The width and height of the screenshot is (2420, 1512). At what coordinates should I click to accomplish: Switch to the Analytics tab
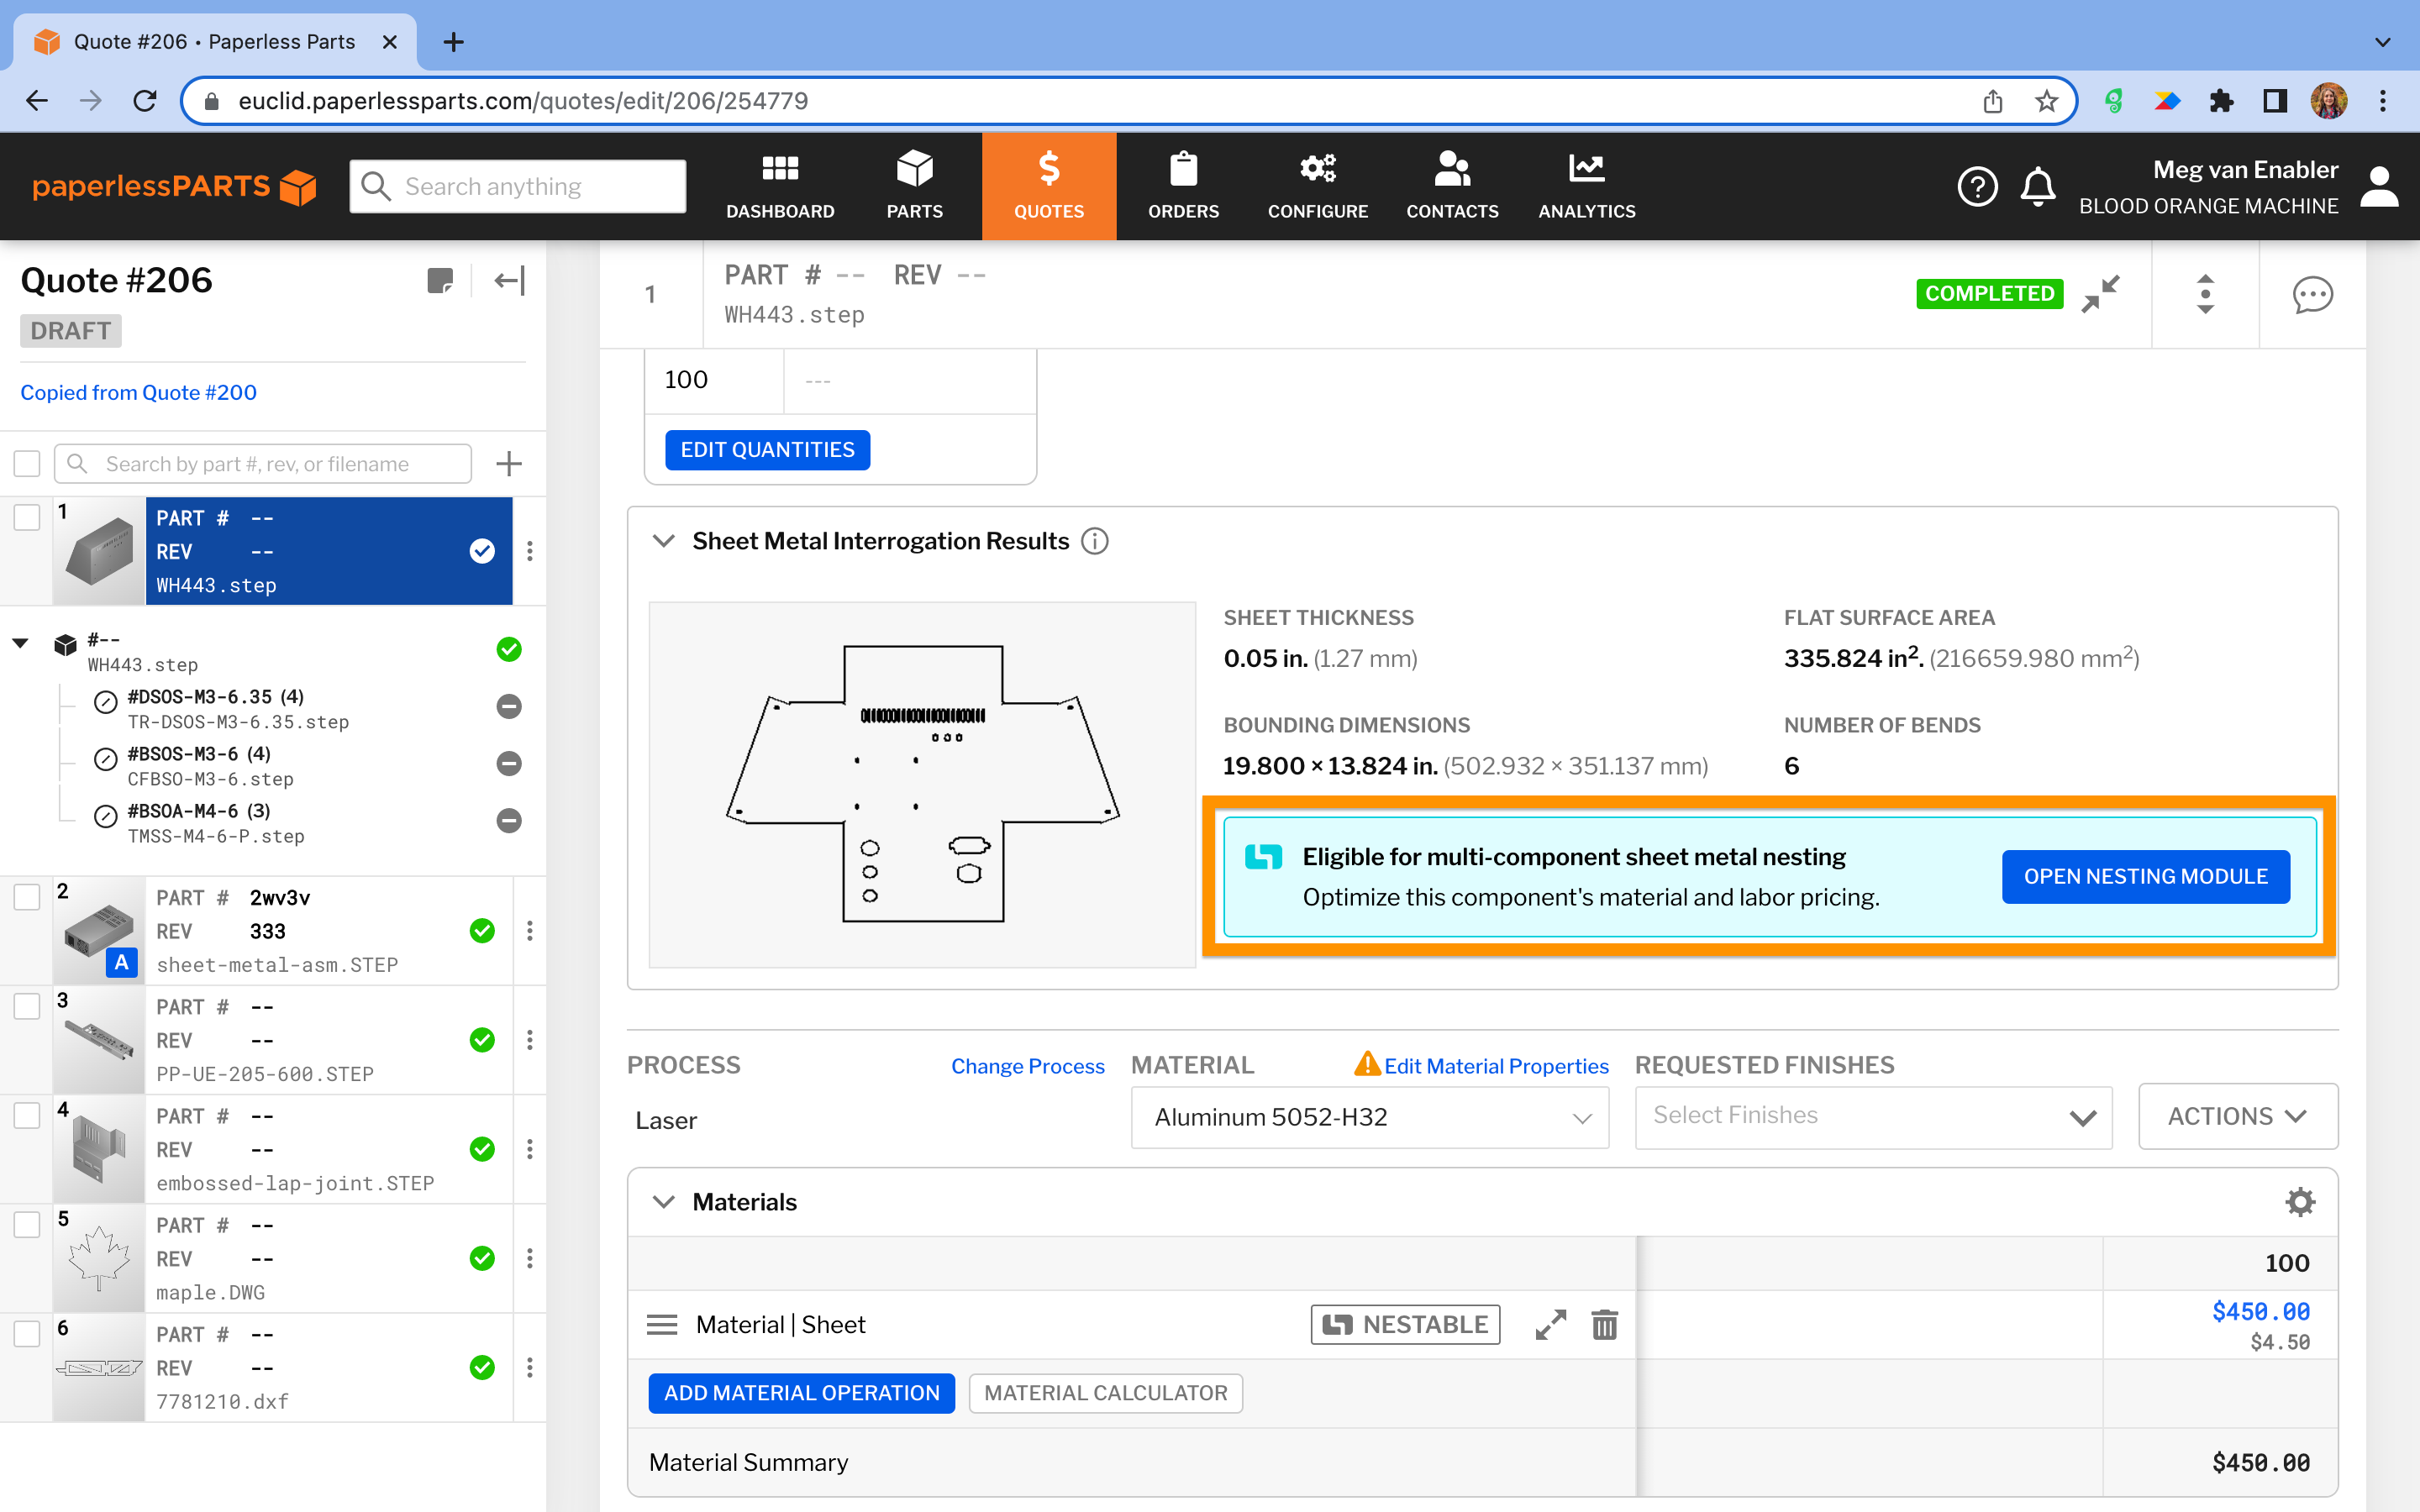coord(1586,186)
